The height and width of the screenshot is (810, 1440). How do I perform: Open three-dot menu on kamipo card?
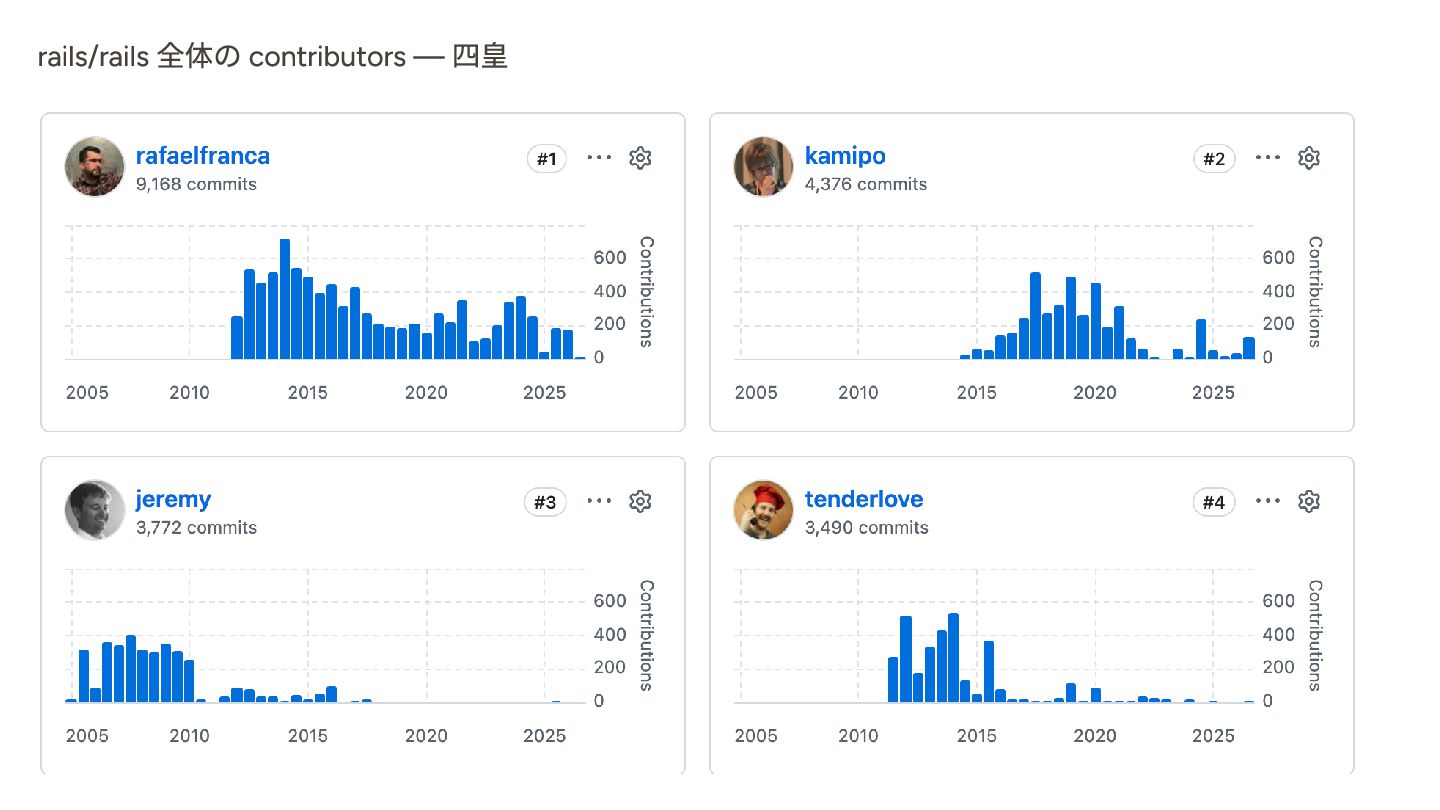(x=1268, y=158)
